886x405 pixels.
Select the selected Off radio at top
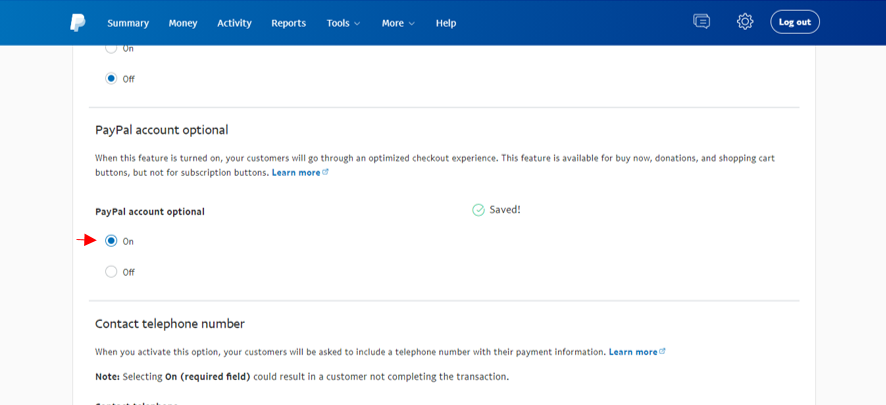[111, 79]
